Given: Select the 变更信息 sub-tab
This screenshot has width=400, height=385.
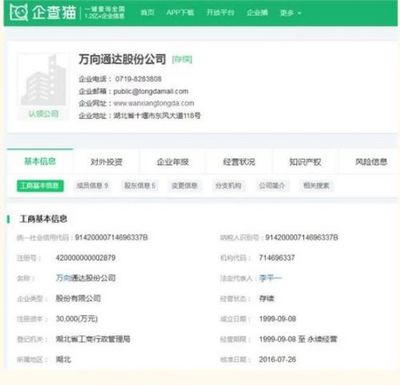Looking at the screenshot, I should [x=184, y=186].
